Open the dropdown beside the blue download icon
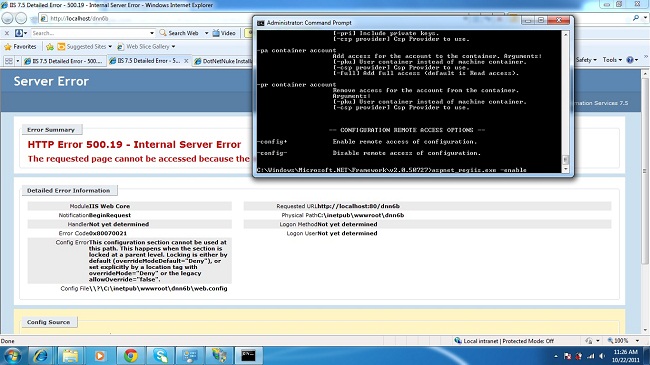The height and width of the screenshot is (365, 650). 25,33
